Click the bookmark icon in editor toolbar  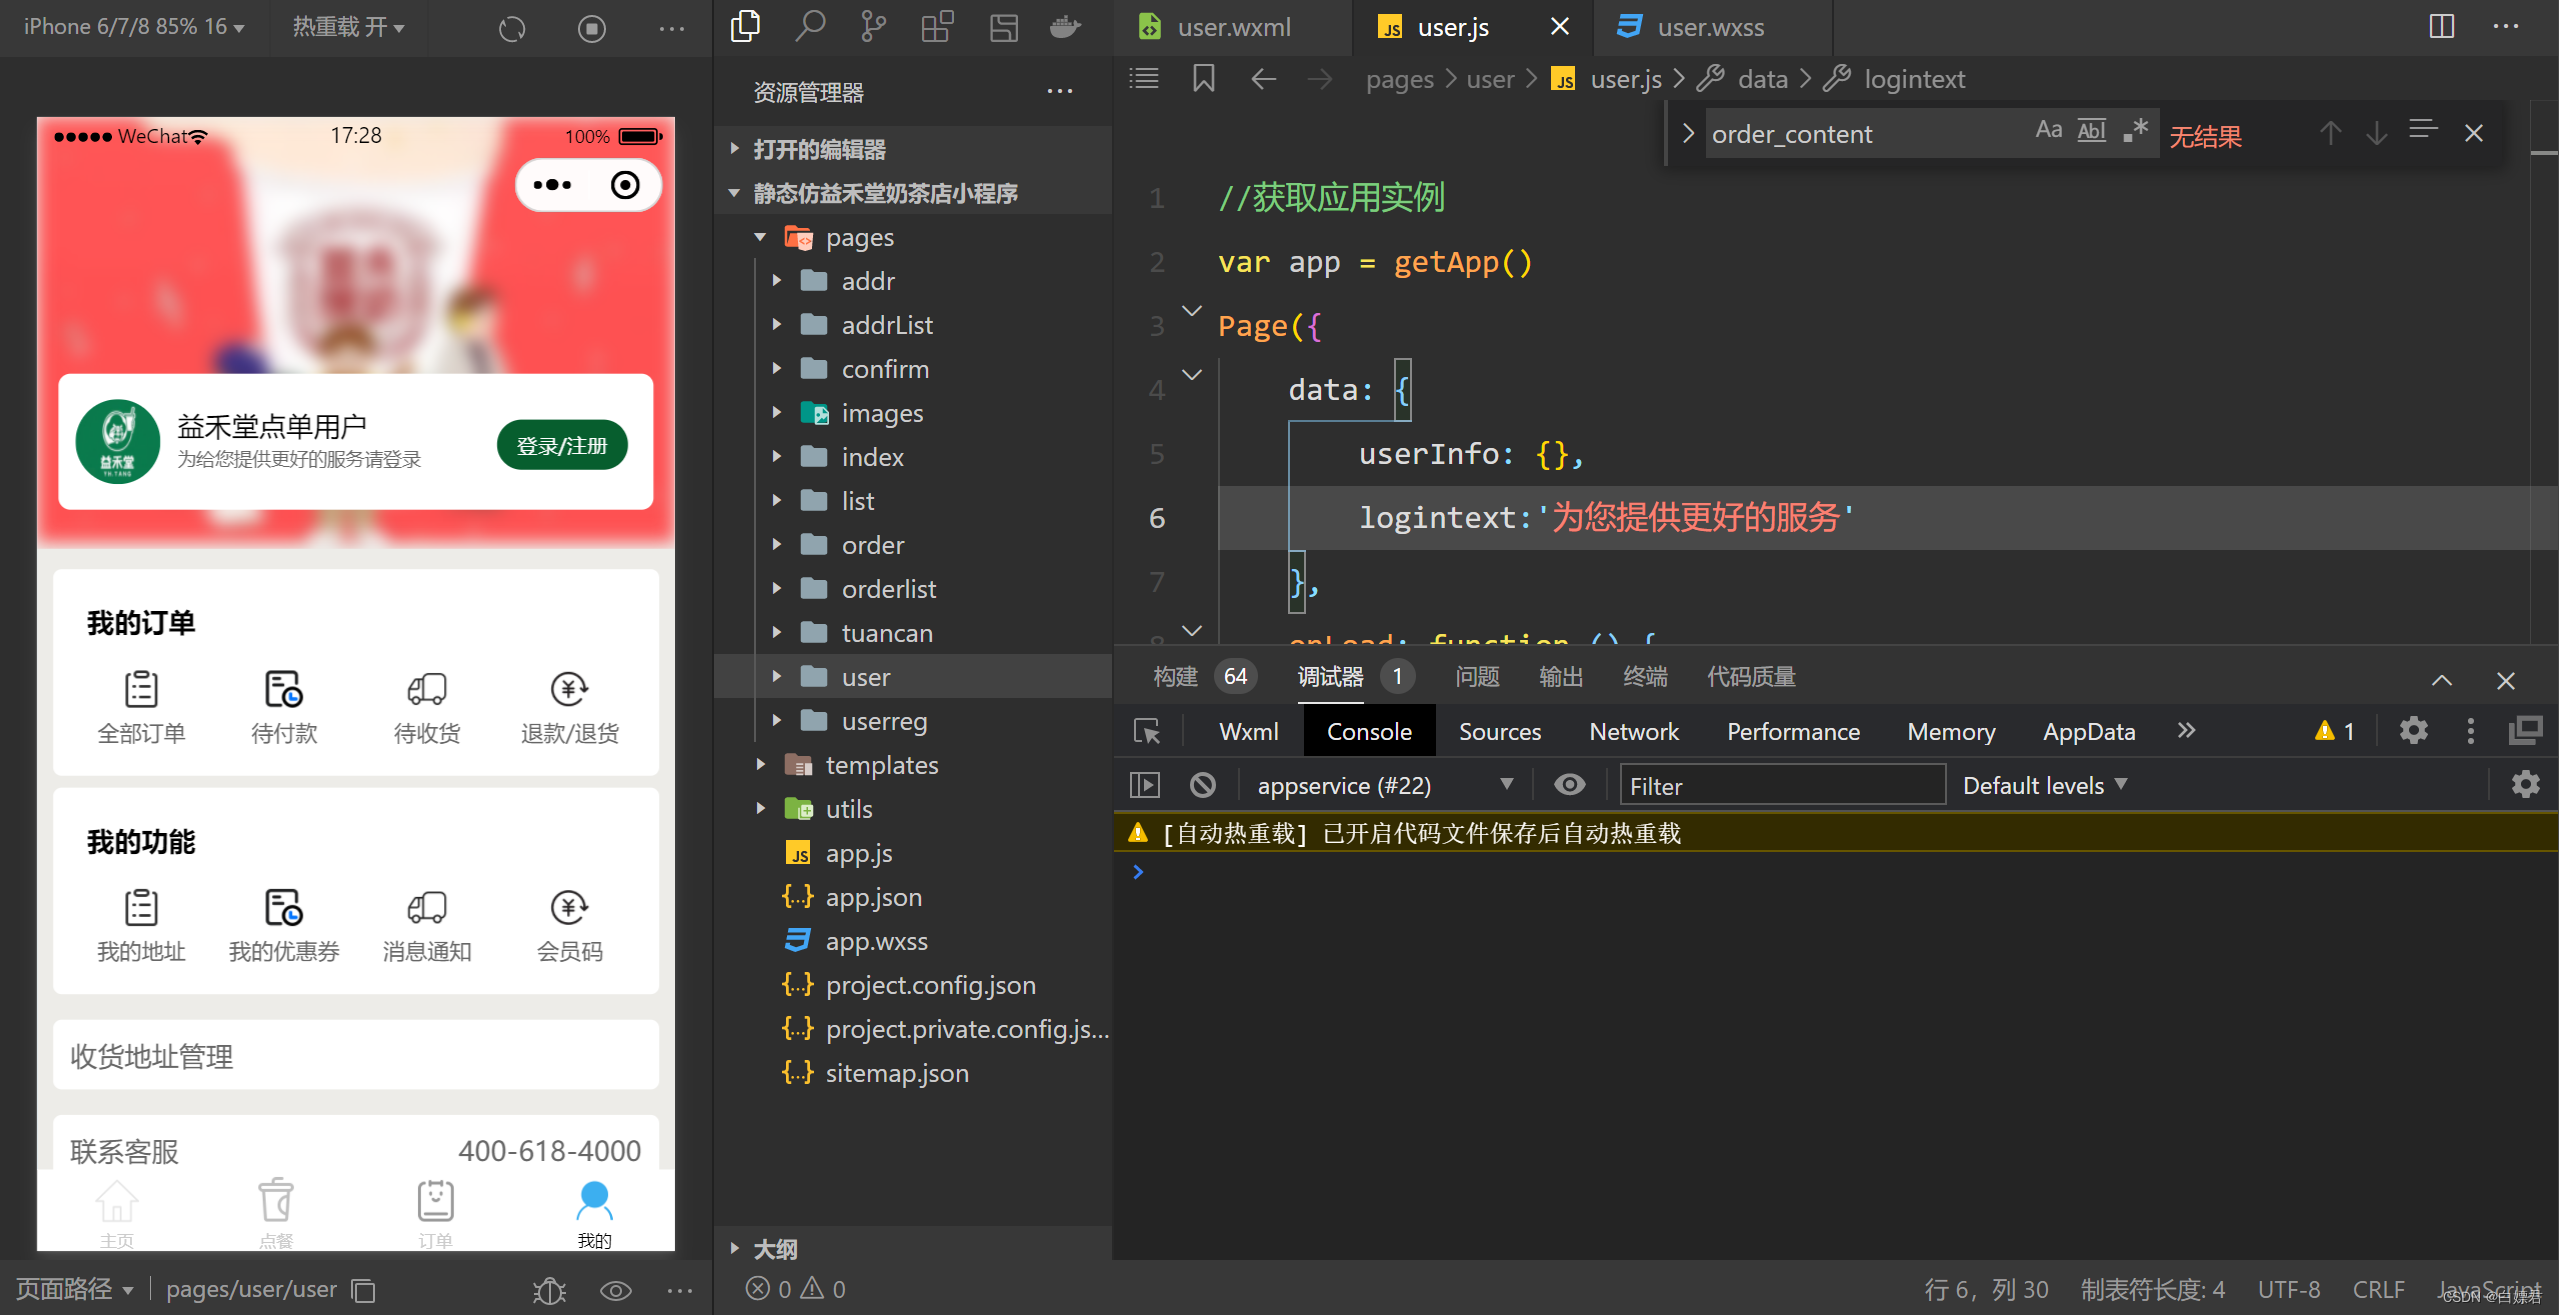(x=1204, y=79)
